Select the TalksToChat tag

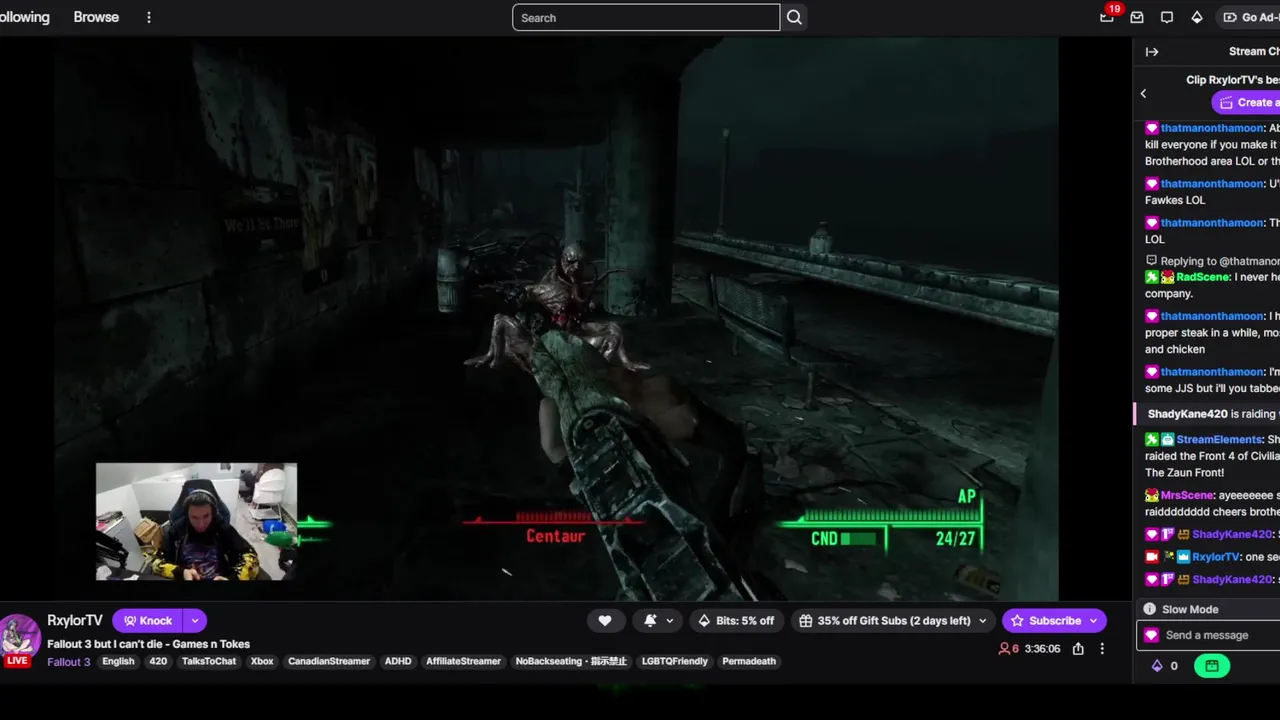tap(209, 661)
